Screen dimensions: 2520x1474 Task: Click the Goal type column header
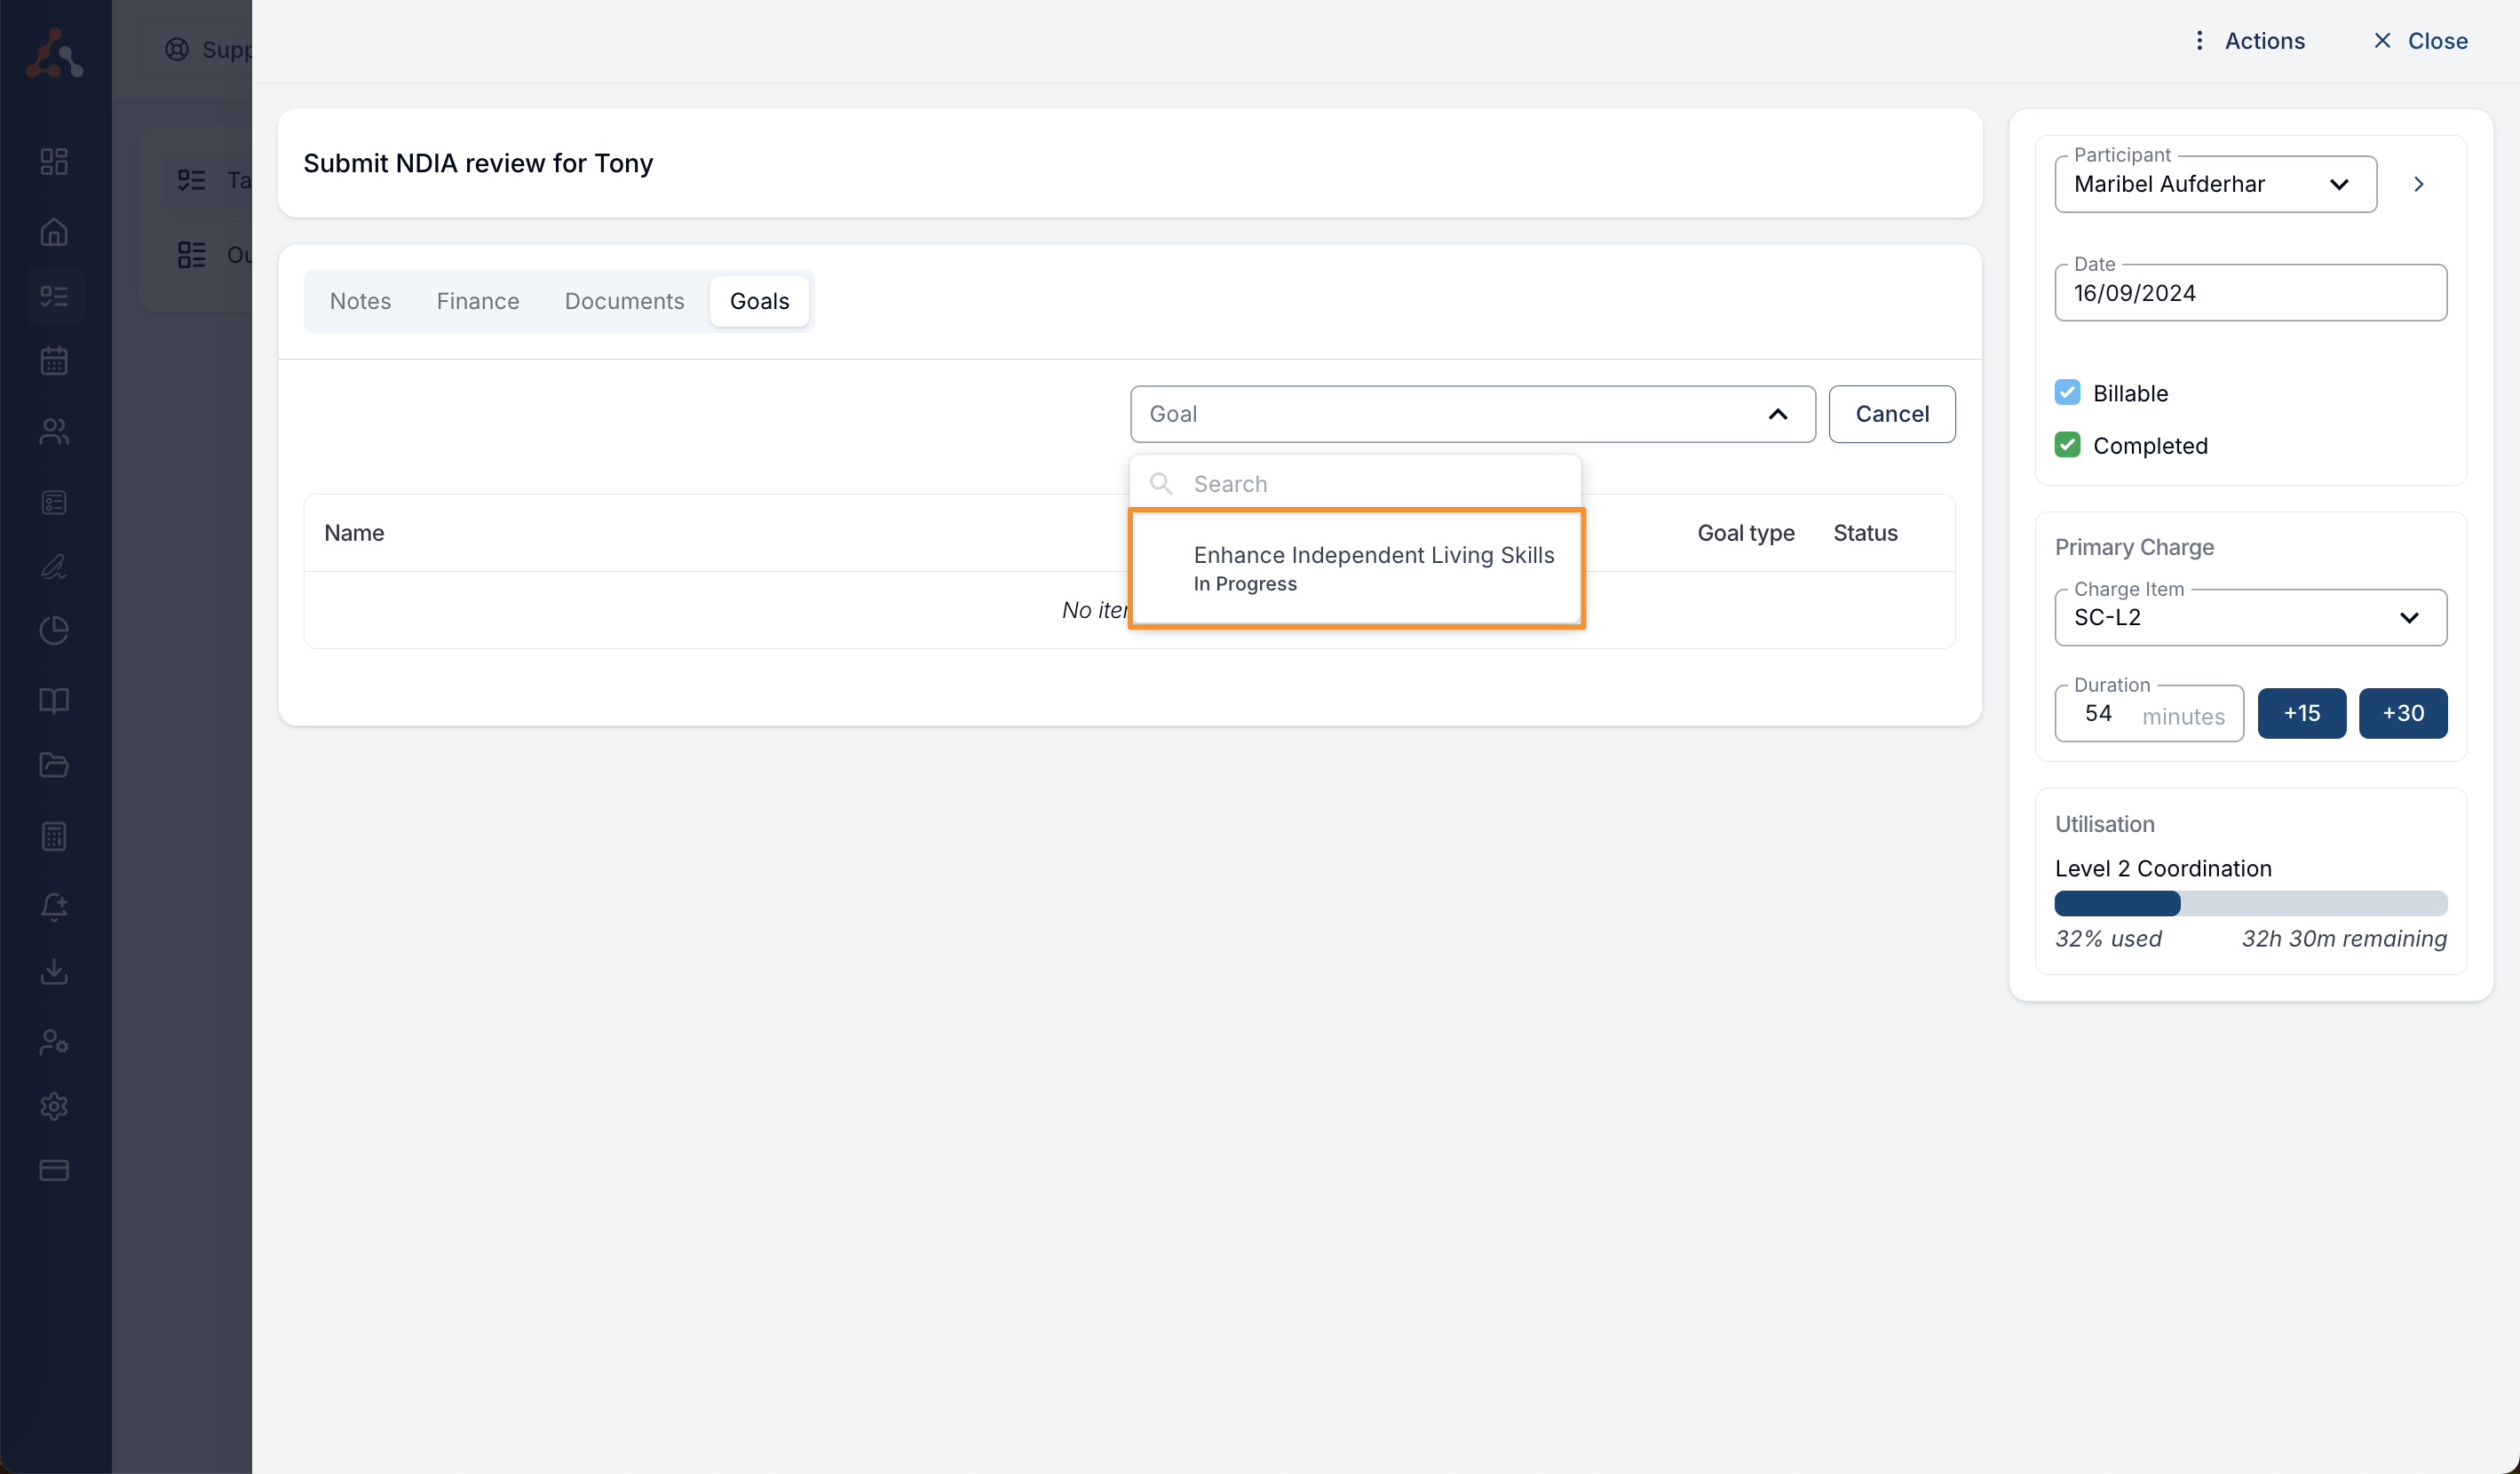(x=1745, y=533)
